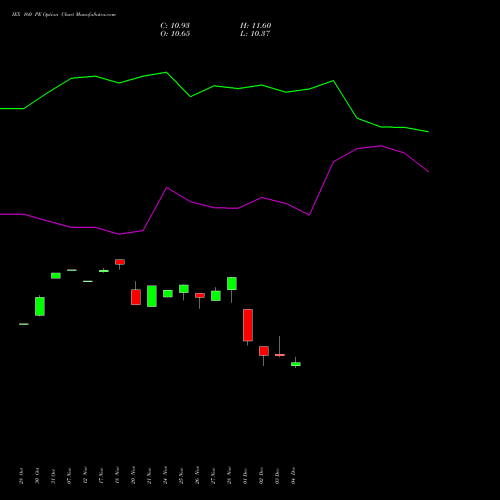Click the open value 'O: 10.65'
Viewport: 500px width, 500px height.
[x=175, y=34]
